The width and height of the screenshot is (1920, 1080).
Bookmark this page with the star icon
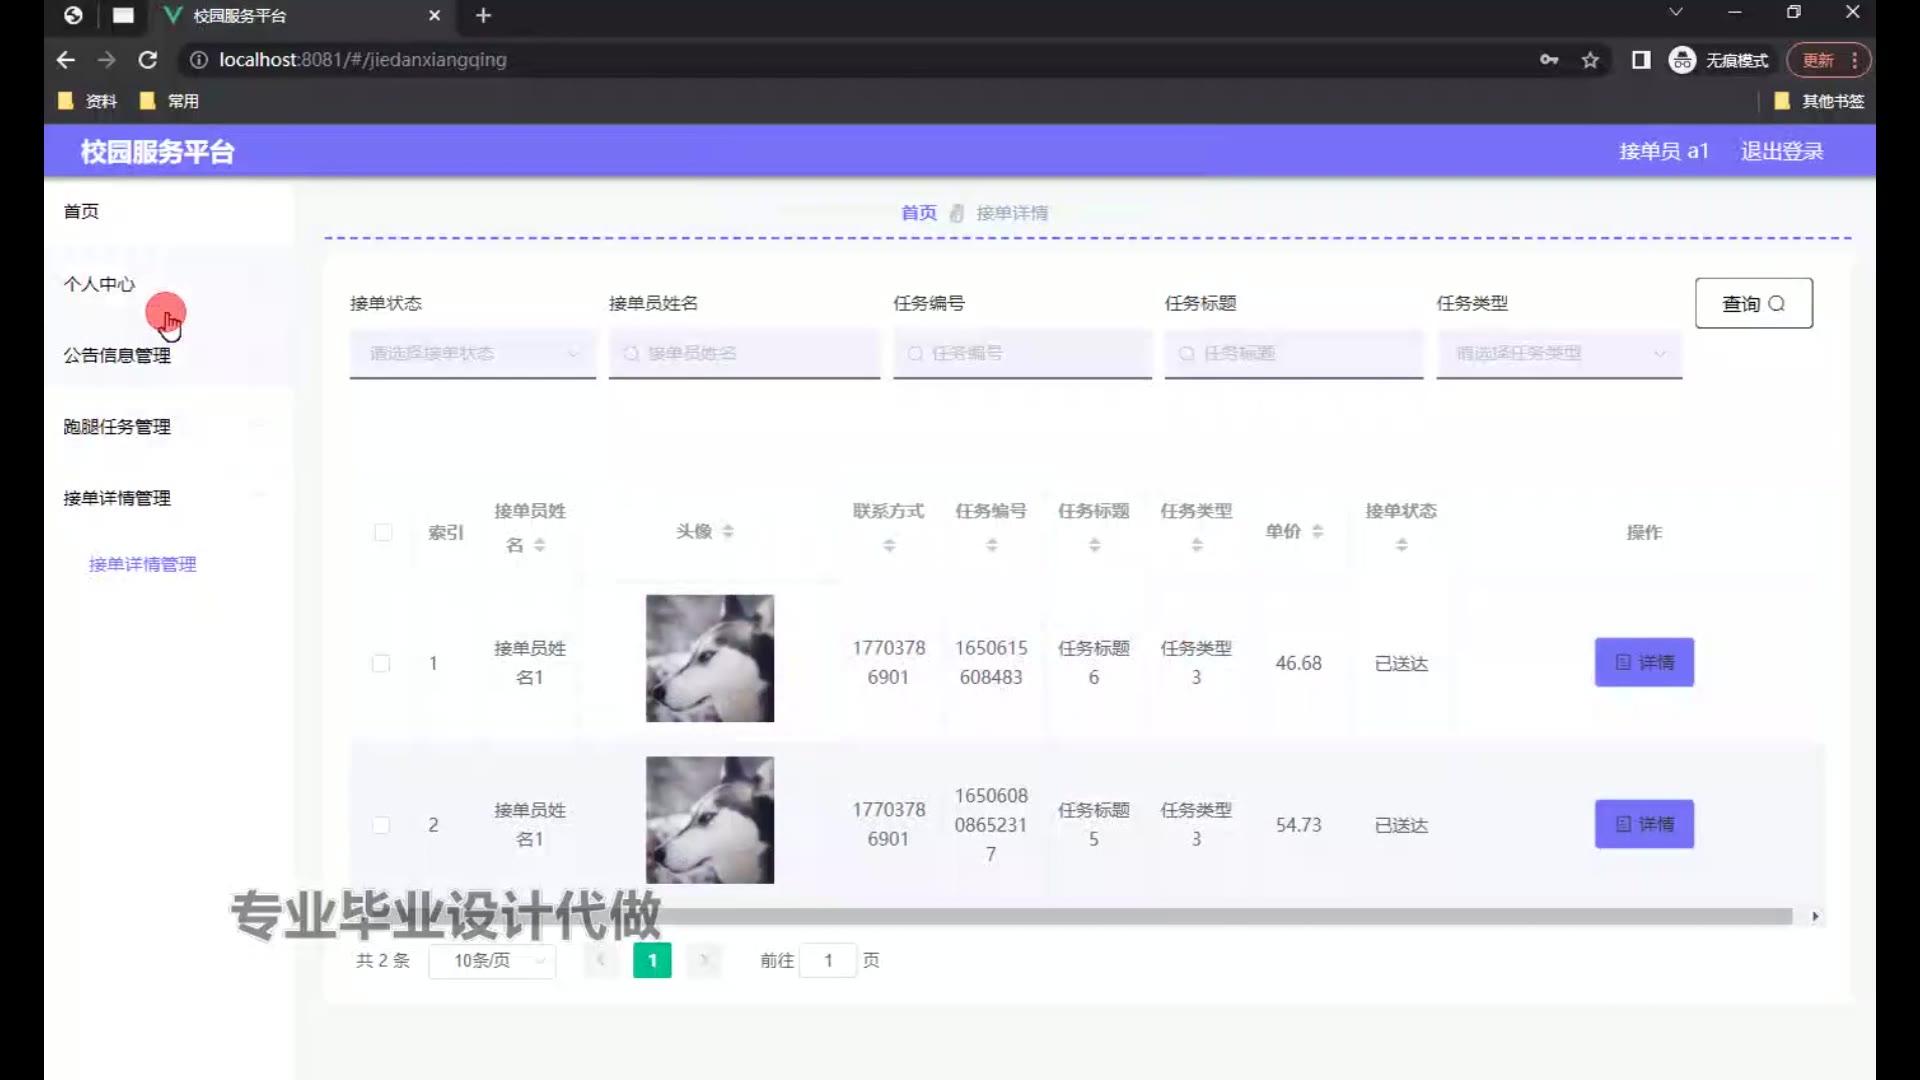tap(1590, 60)
